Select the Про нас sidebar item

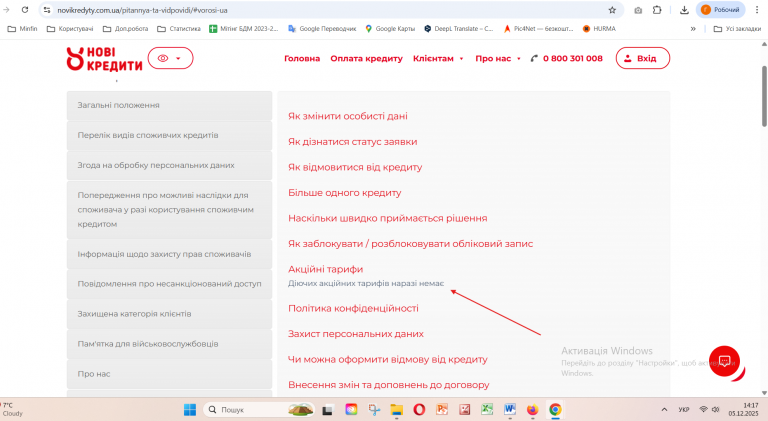coord(169,374)
